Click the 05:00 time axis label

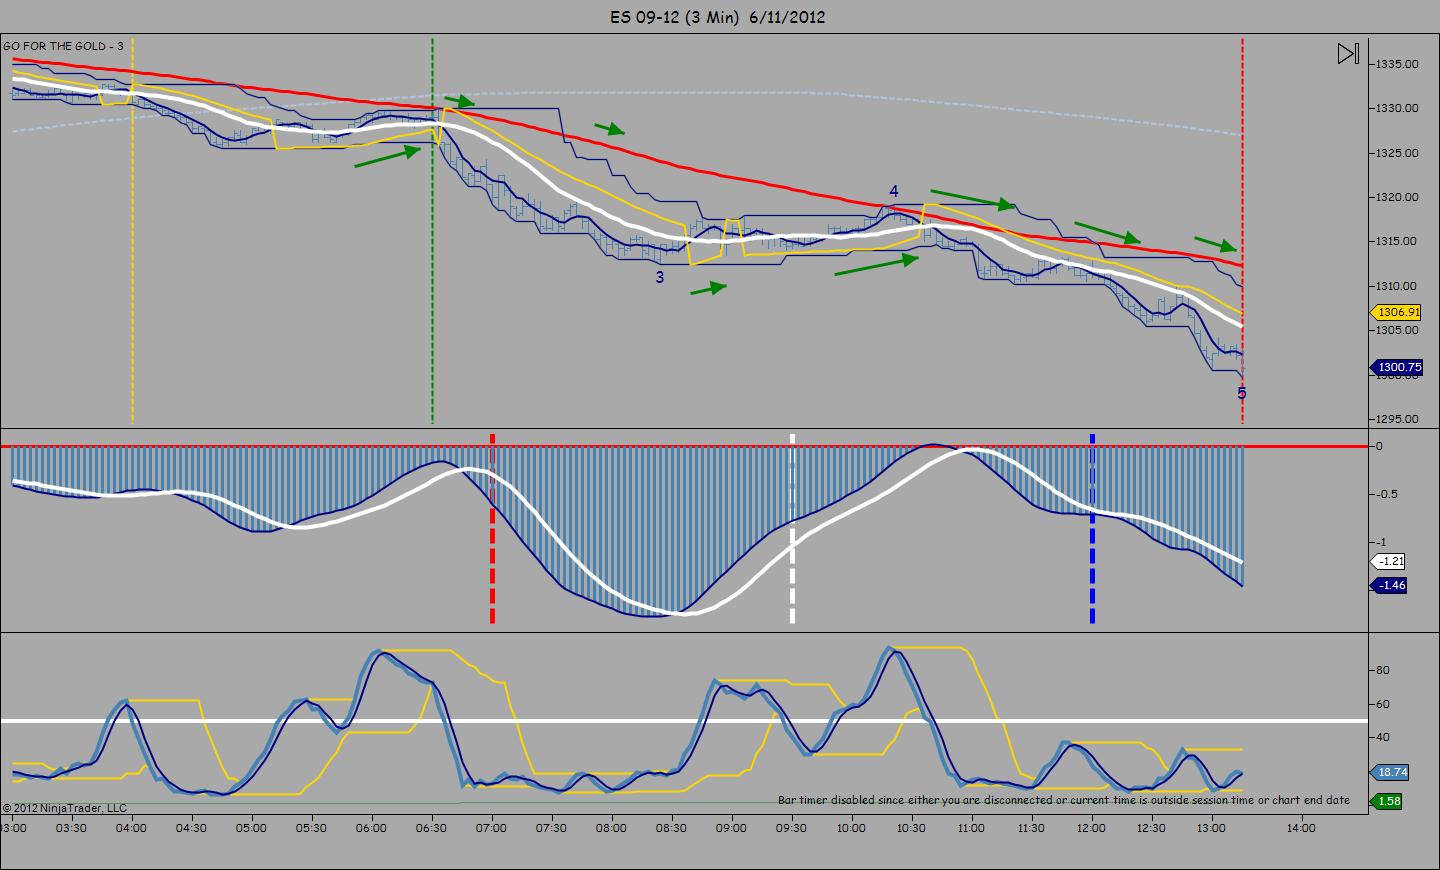coord(251,828)
